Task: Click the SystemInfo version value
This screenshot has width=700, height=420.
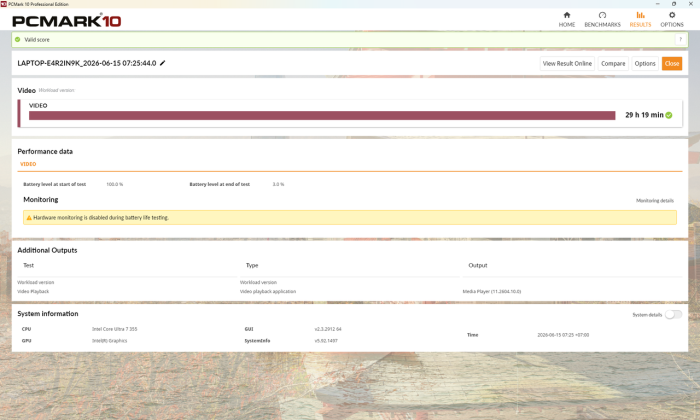Action: pyautogui.click(x=326, y=341)
